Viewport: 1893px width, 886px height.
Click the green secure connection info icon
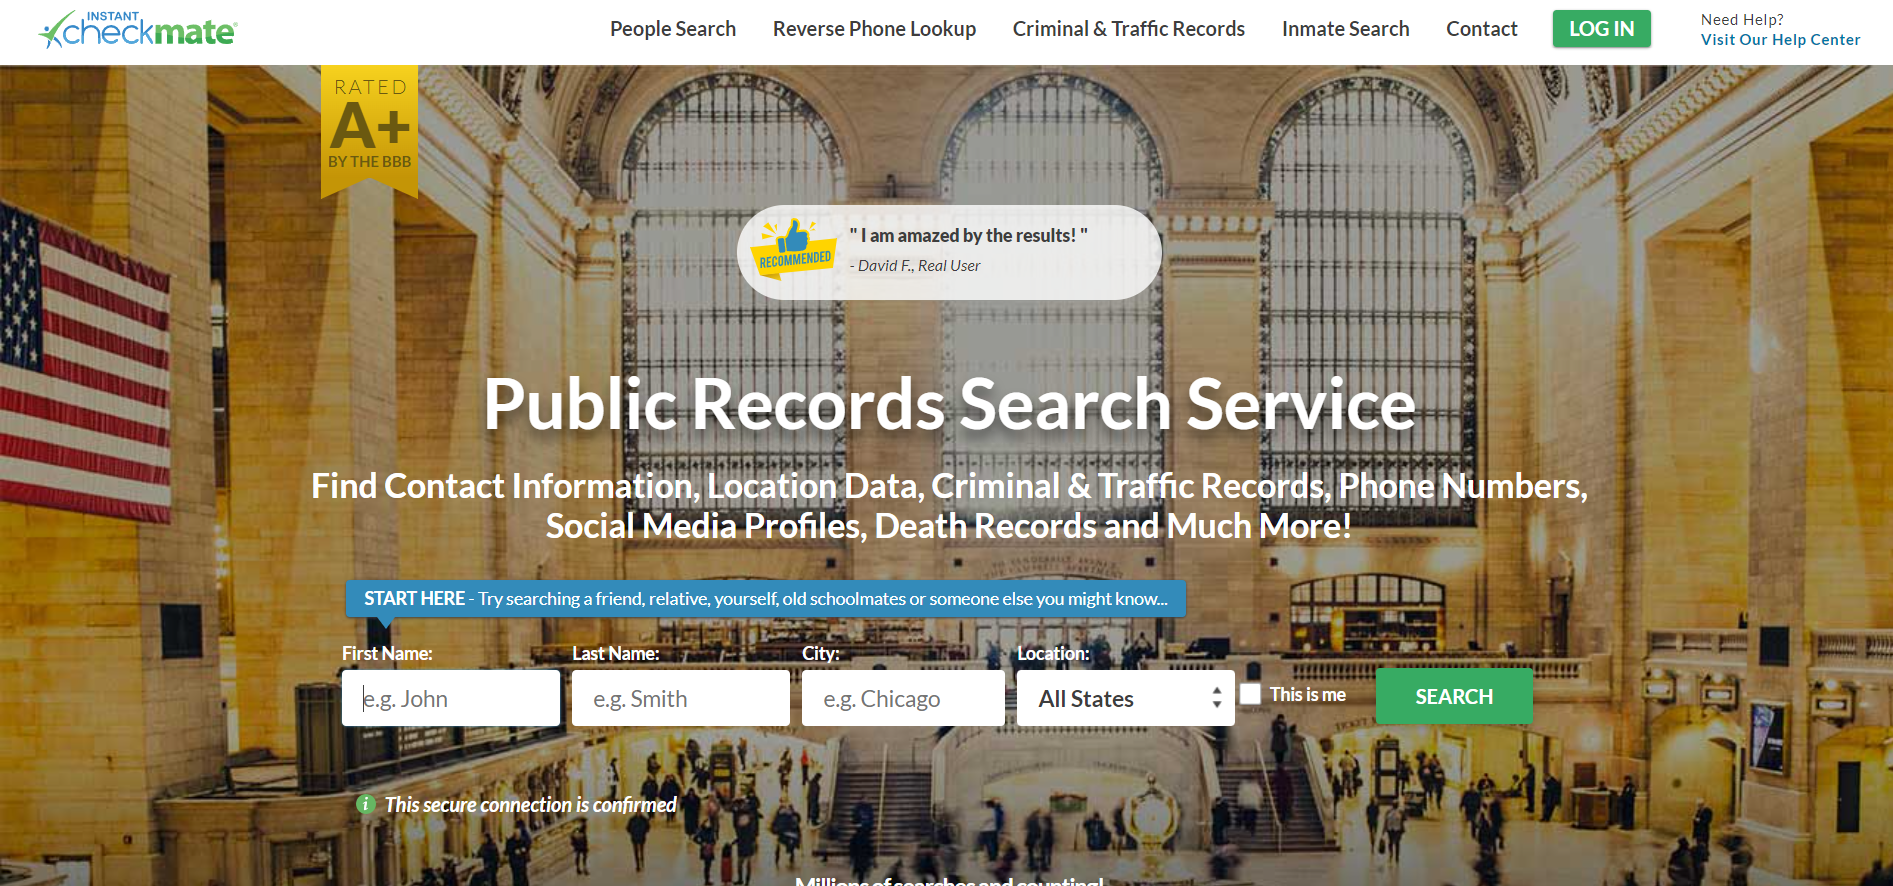(366, 804)
